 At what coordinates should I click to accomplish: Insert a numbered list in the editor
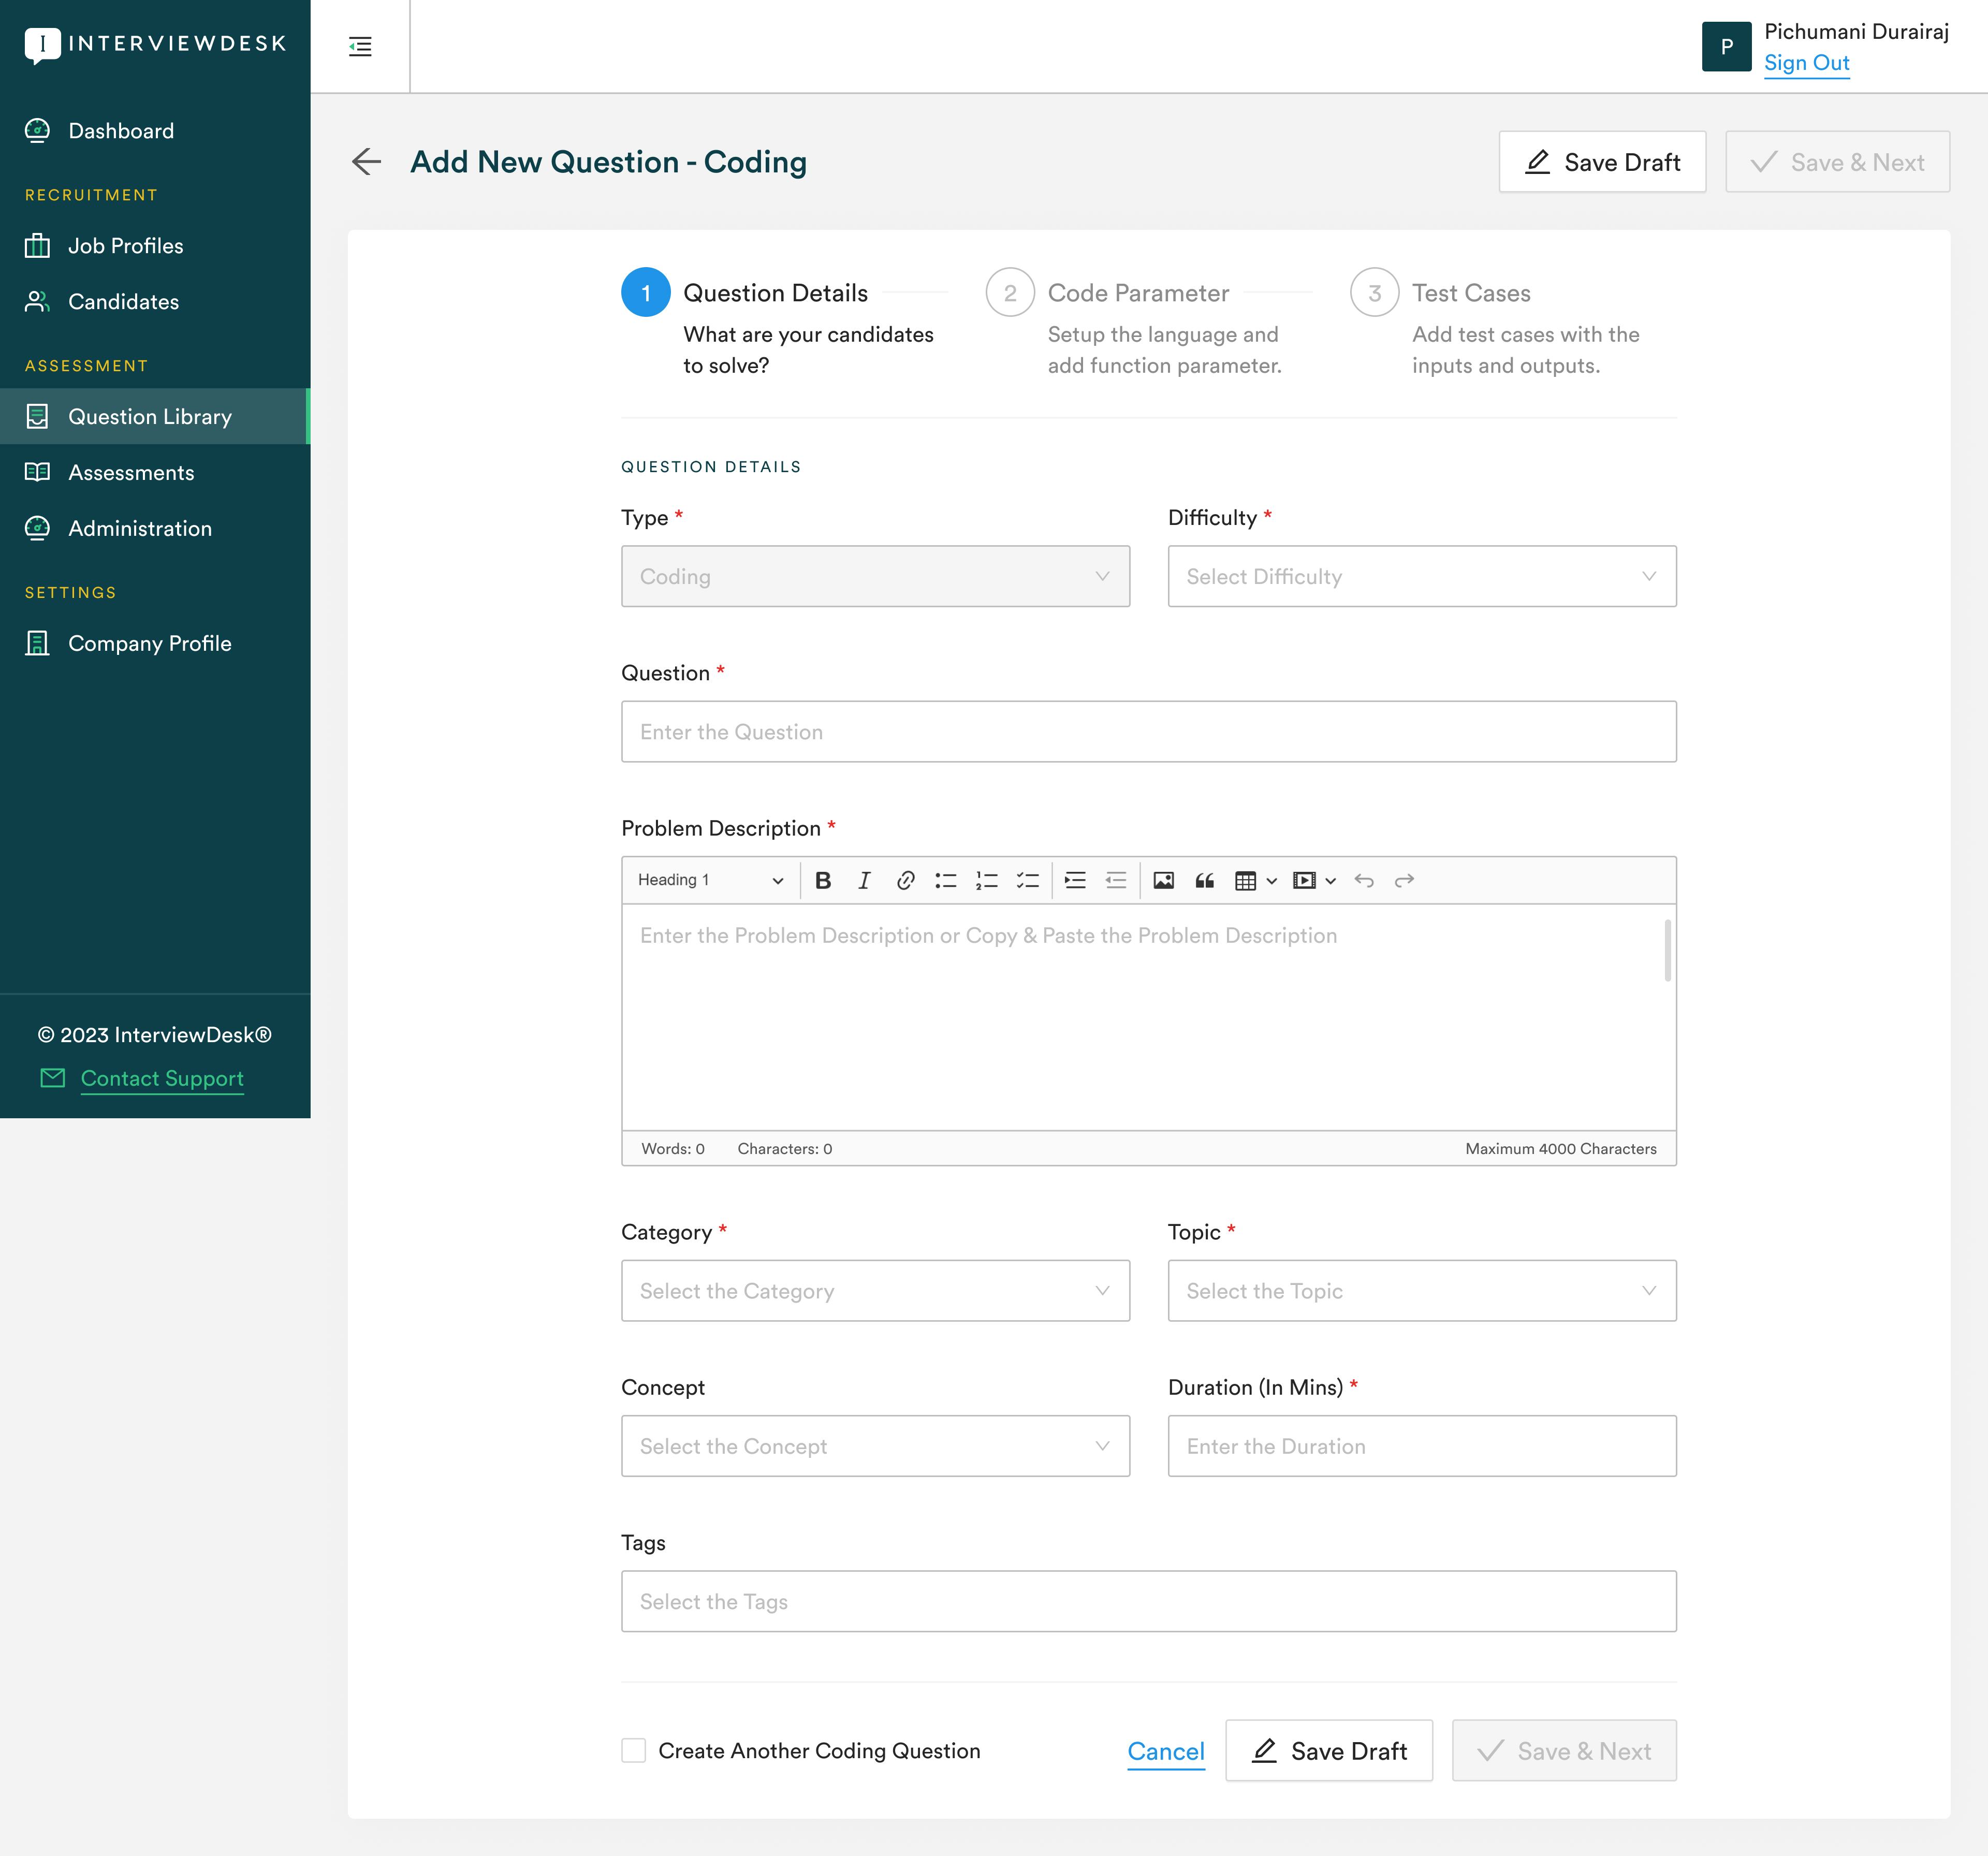pos(986,880)
